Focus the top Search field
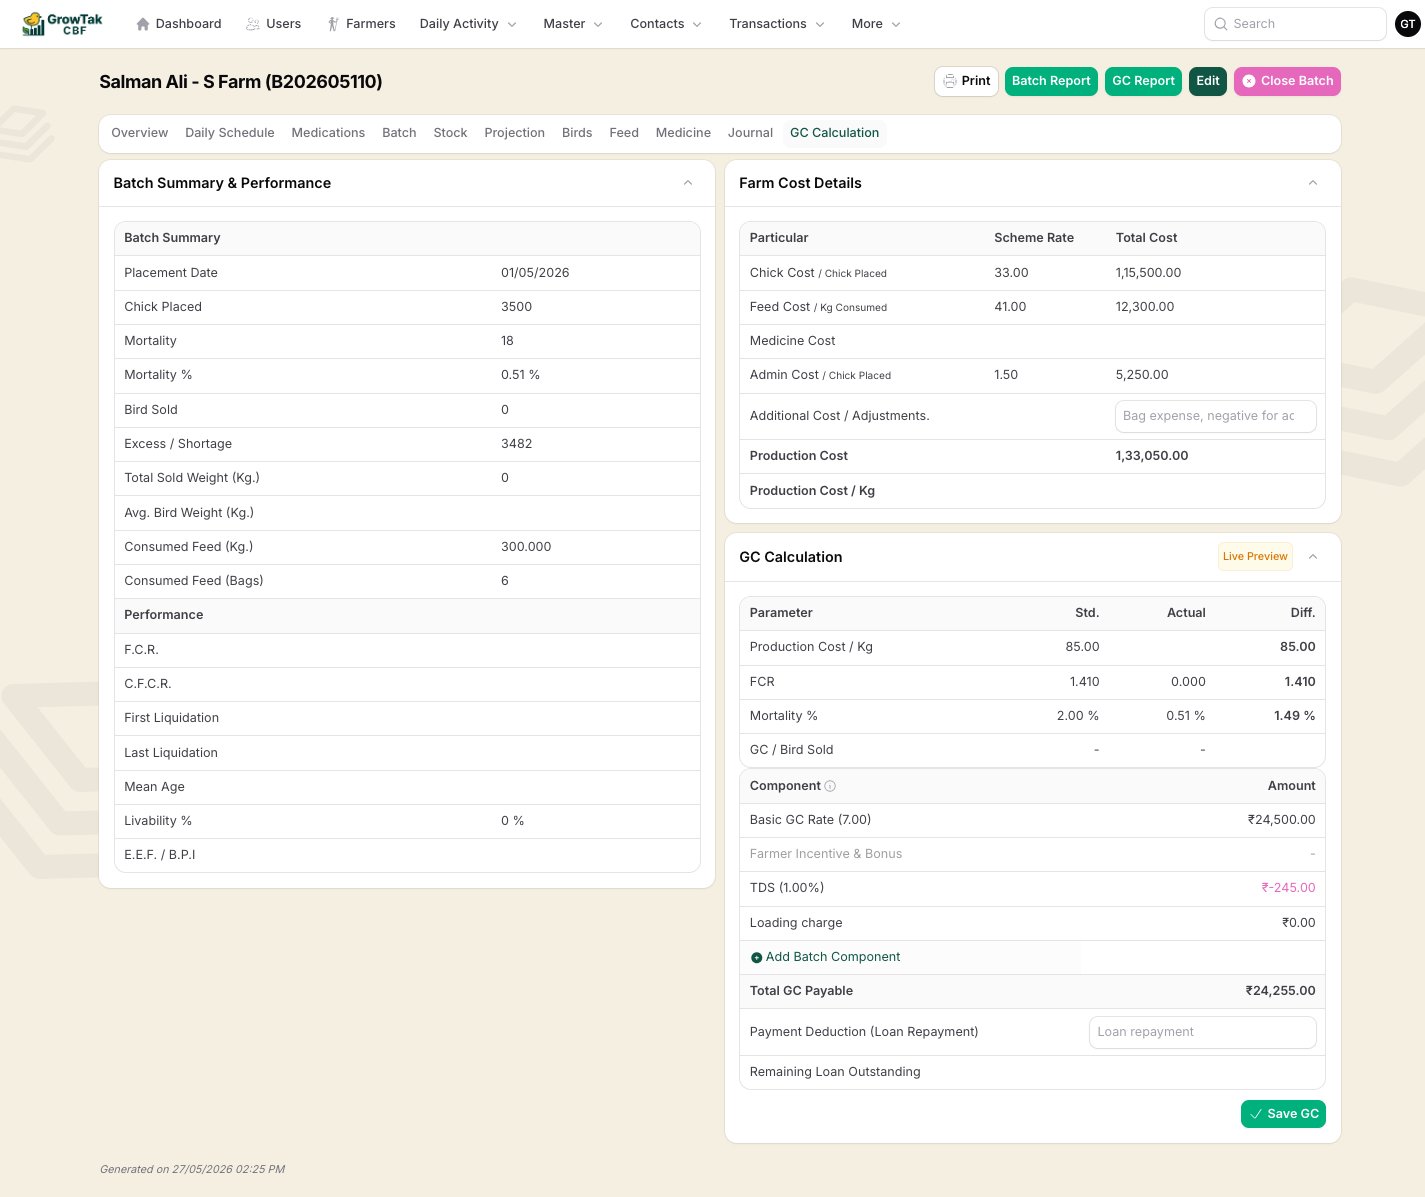 tap(1295, 24)
